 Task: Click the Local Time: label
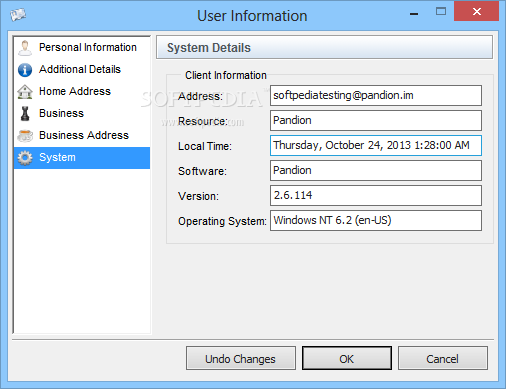click(205, 146)
